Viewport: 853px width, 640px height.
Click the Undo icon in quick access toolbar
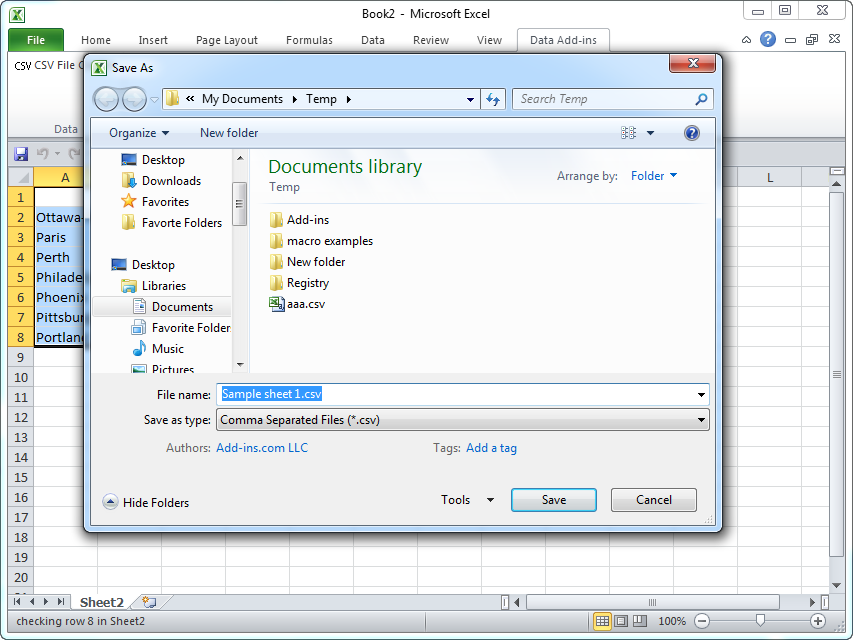[x=42, y=154]
